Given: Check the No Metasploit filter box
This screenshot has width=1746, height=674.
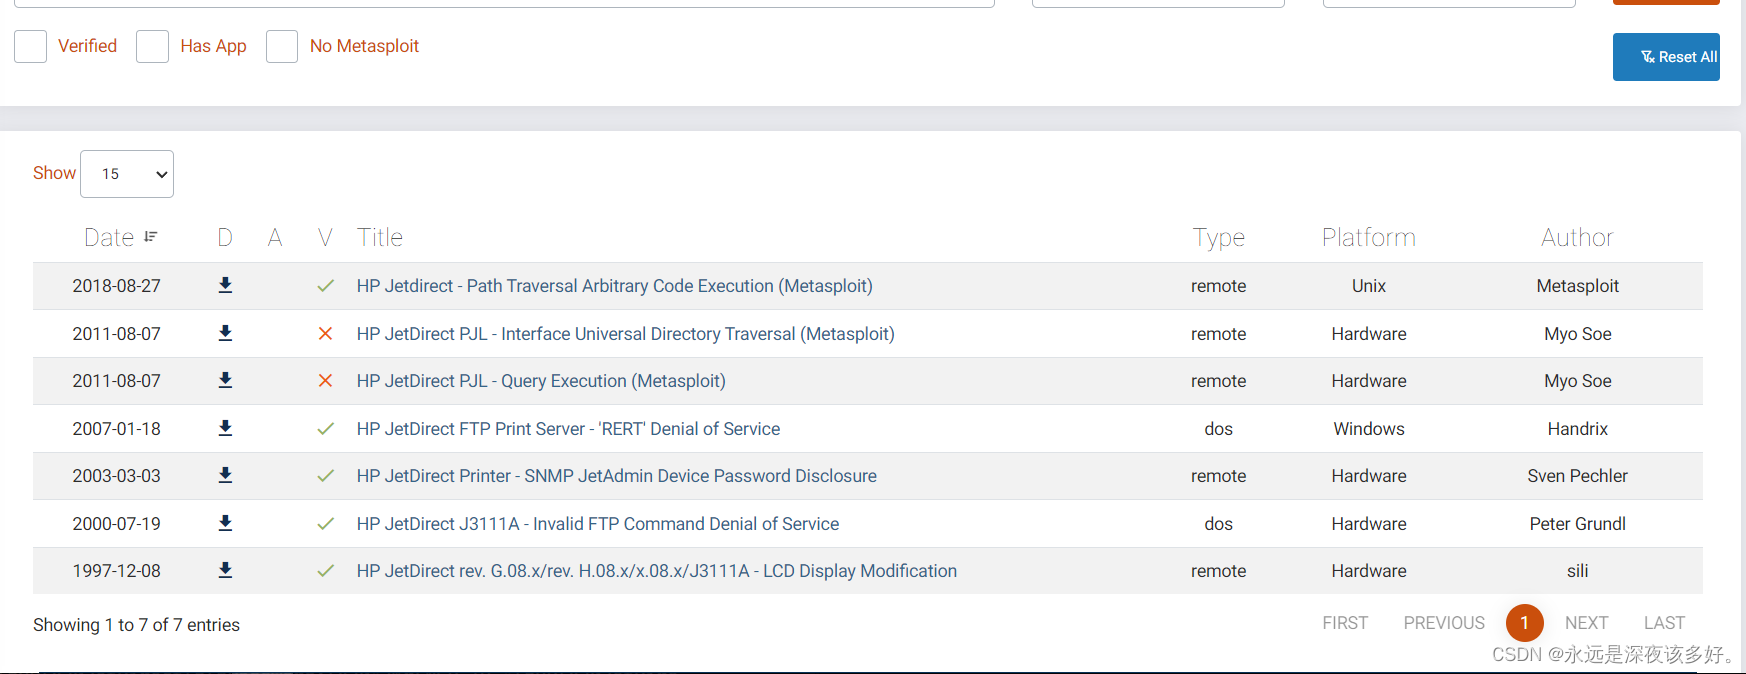Looking at the screenshot, I should [x=282, y=46].
